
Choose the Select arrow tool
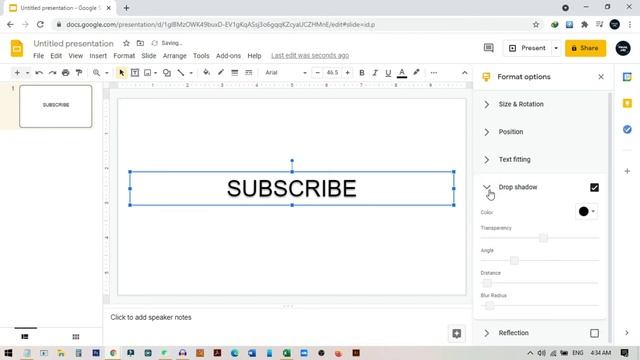[121, 73]
